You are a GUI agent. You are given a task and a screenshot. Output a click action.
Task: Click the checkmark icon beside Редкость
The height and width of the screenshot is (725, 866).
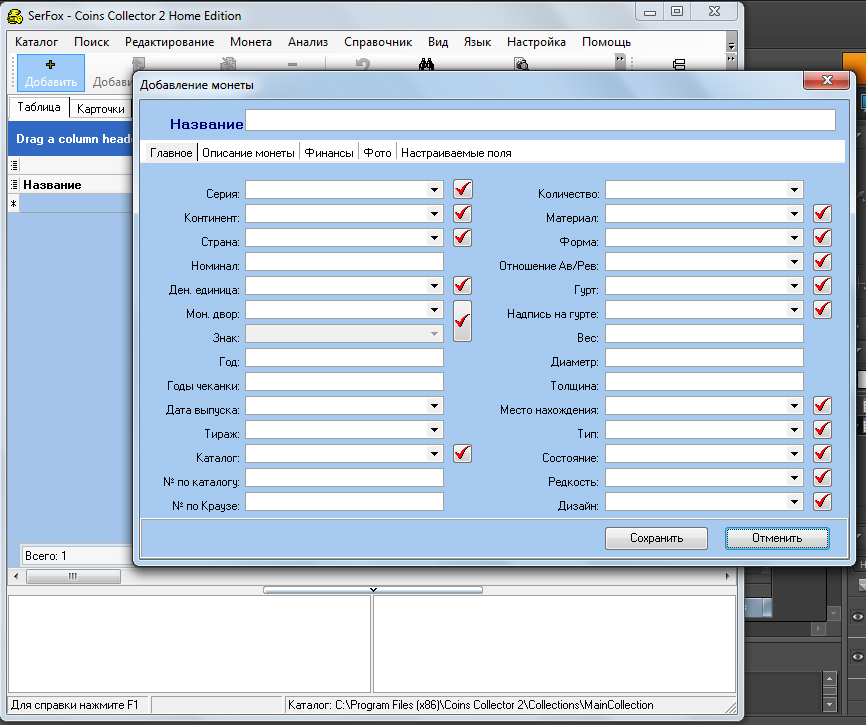click(822, 478)
